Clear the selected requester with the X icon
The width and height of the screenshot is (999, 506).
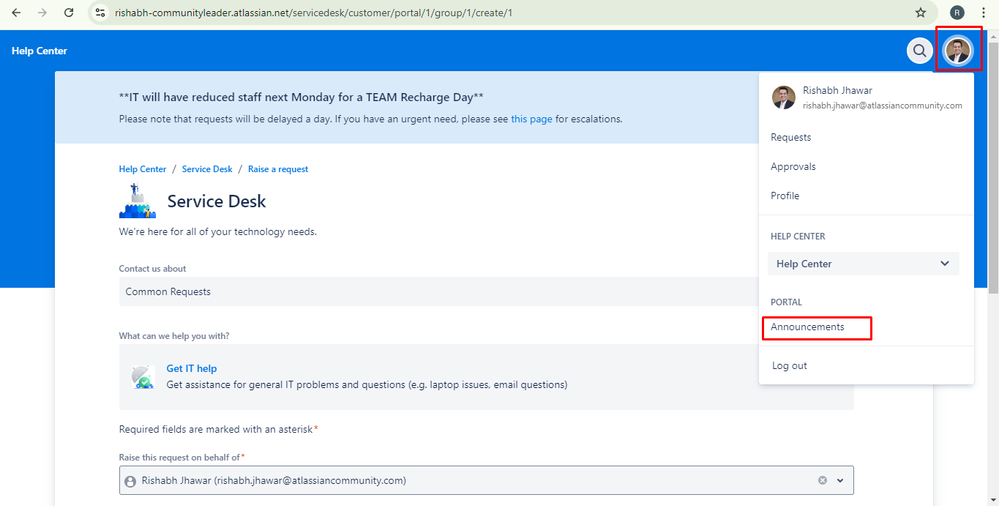tap(823, 481)
